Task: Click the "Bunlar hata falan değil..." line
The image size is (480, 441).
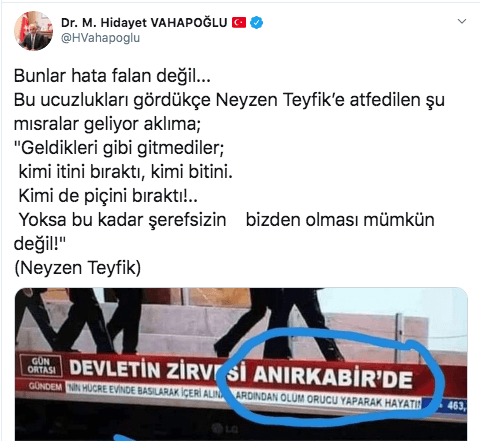Action: (x=112, y=76)
